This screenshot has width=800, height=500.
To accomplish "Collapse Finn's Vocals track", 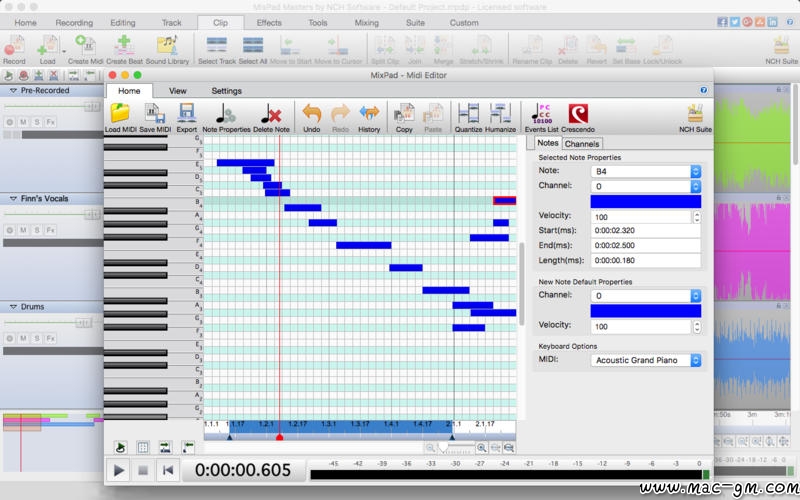I will 13,198.
